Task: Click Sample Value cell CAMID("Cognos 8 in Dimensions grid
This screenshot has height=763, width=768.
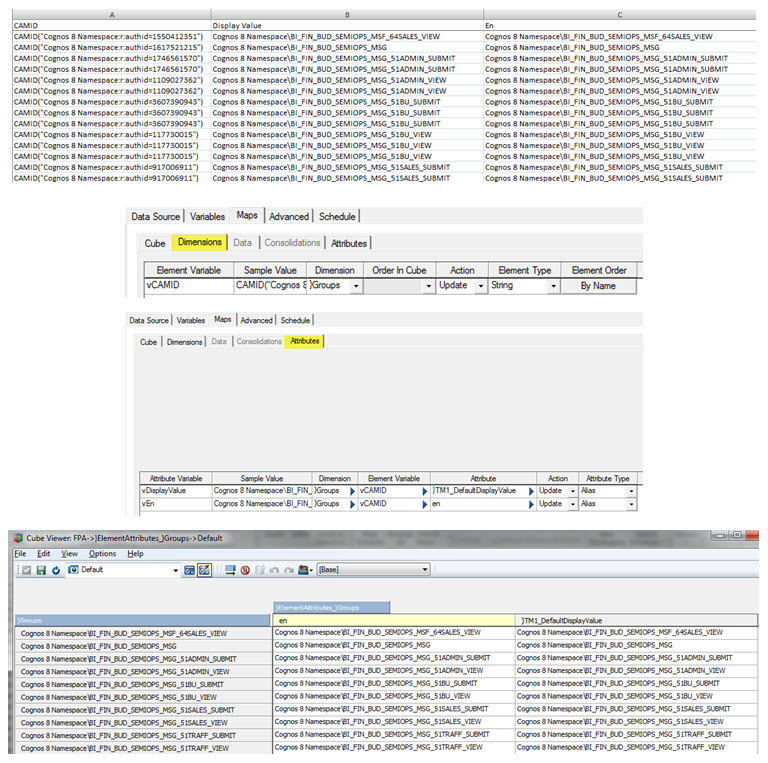Action: [x=270, y=286]
